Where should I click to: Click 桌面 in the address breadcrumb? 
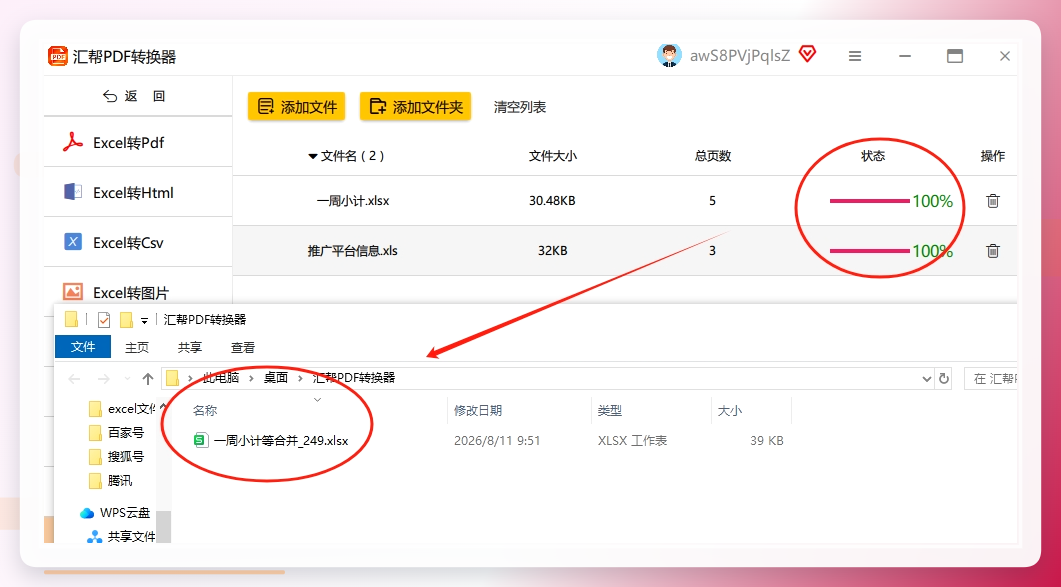[276, 378]
